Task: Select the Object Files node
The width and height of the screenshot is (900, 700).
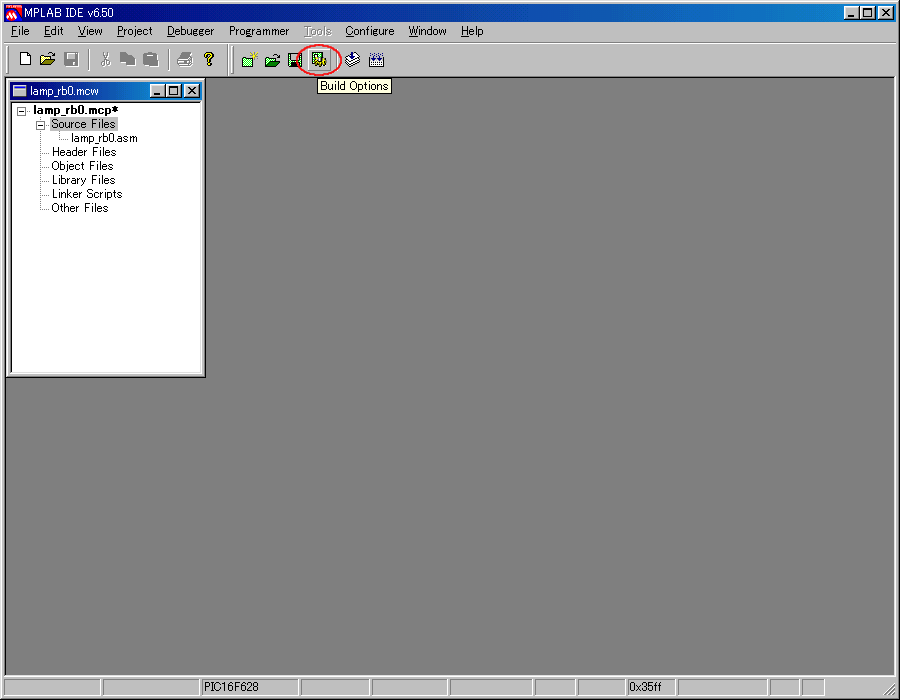Action: pos(82,166)
